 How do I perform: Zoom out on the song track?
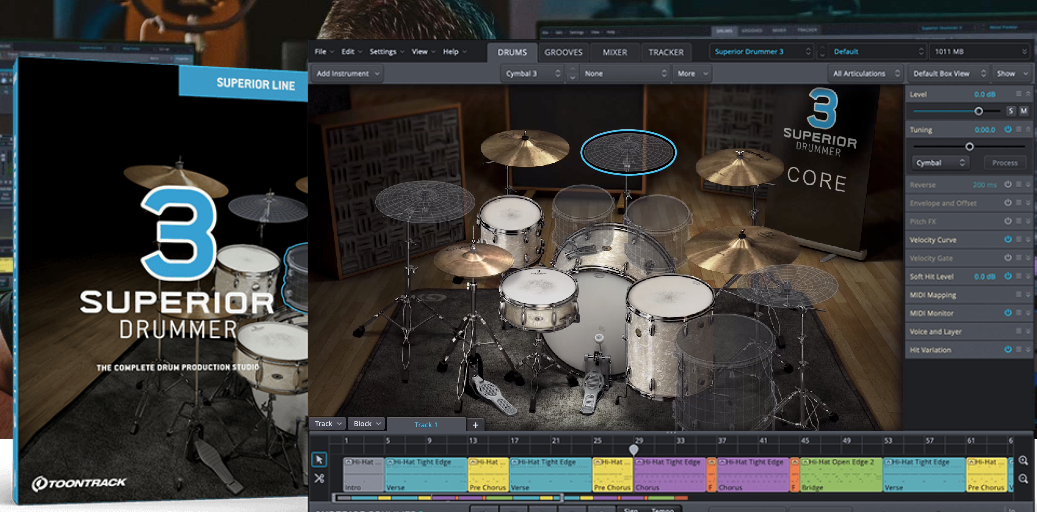click(x=1023, y=478)
